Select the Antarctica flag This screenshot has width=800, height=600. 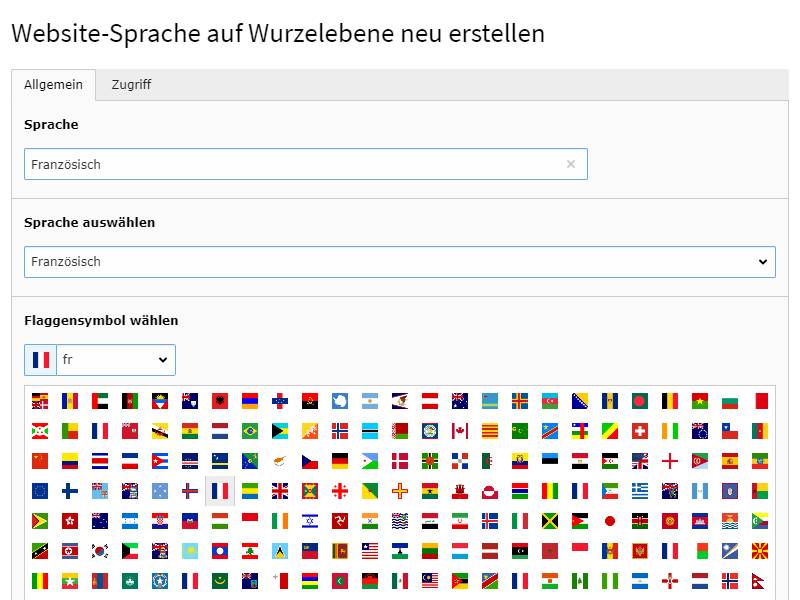pos(340,401)
